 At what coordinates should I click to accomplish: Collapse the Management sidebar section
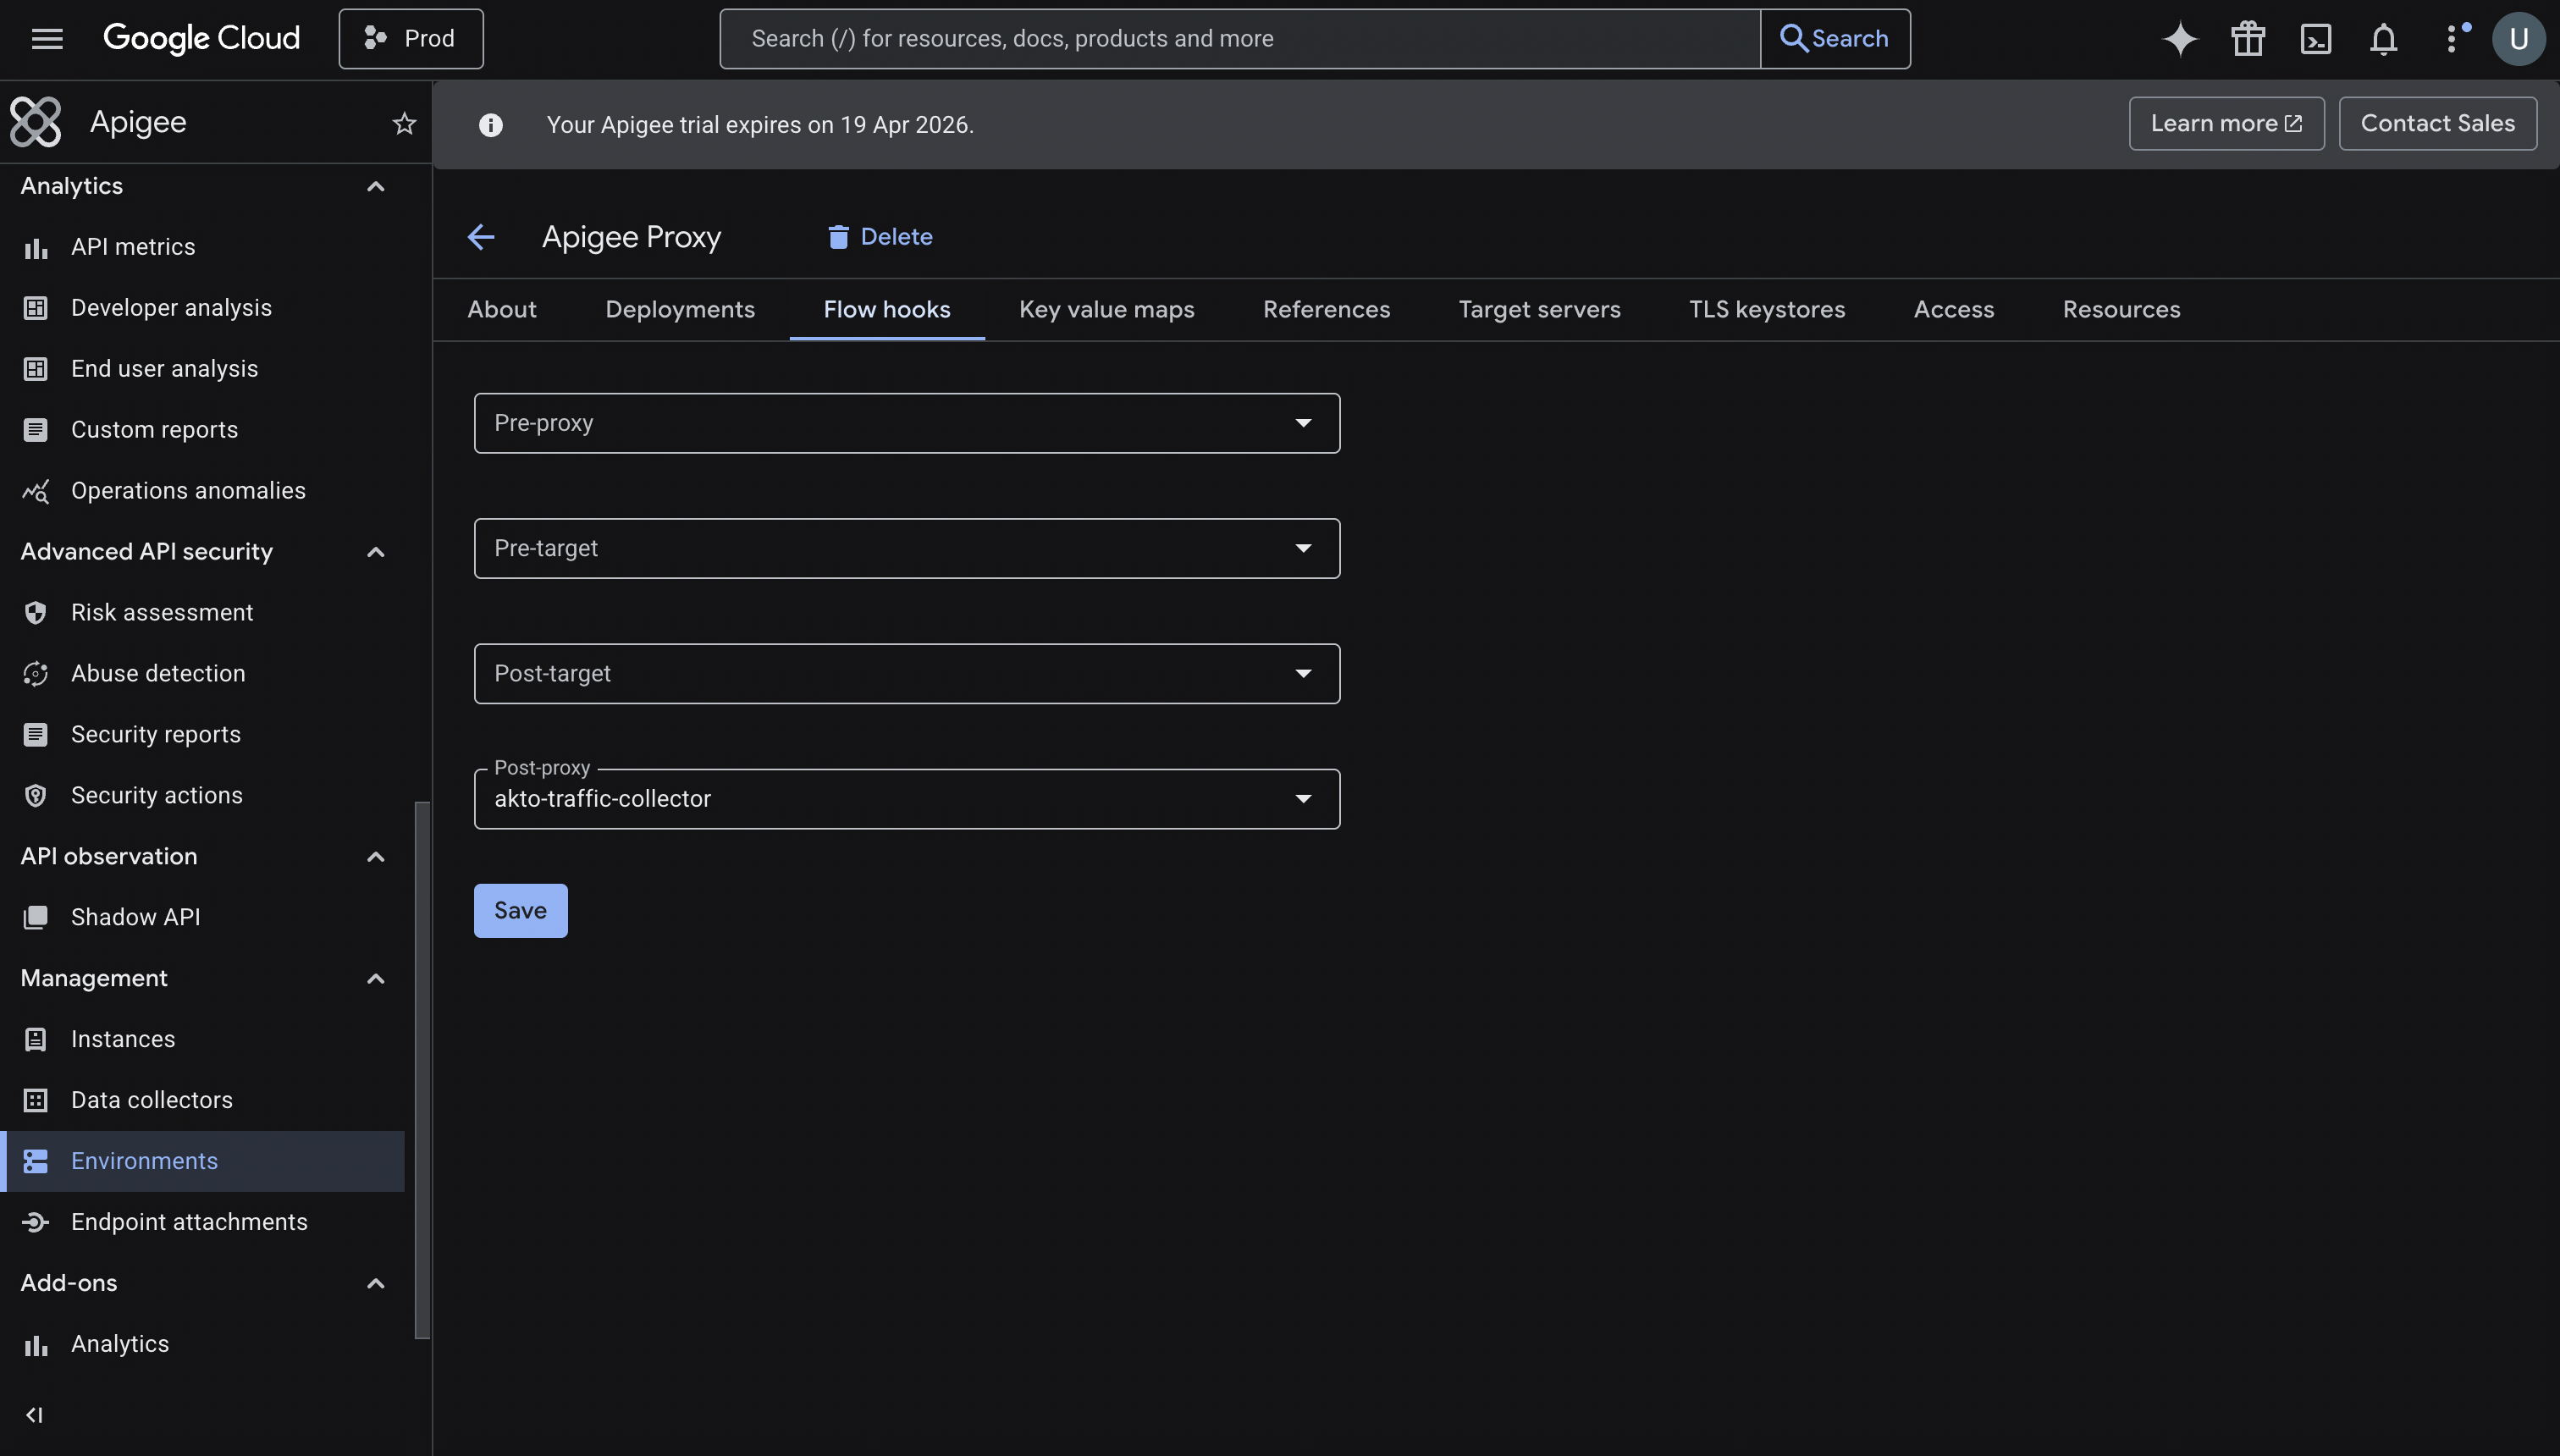(375, 979)
